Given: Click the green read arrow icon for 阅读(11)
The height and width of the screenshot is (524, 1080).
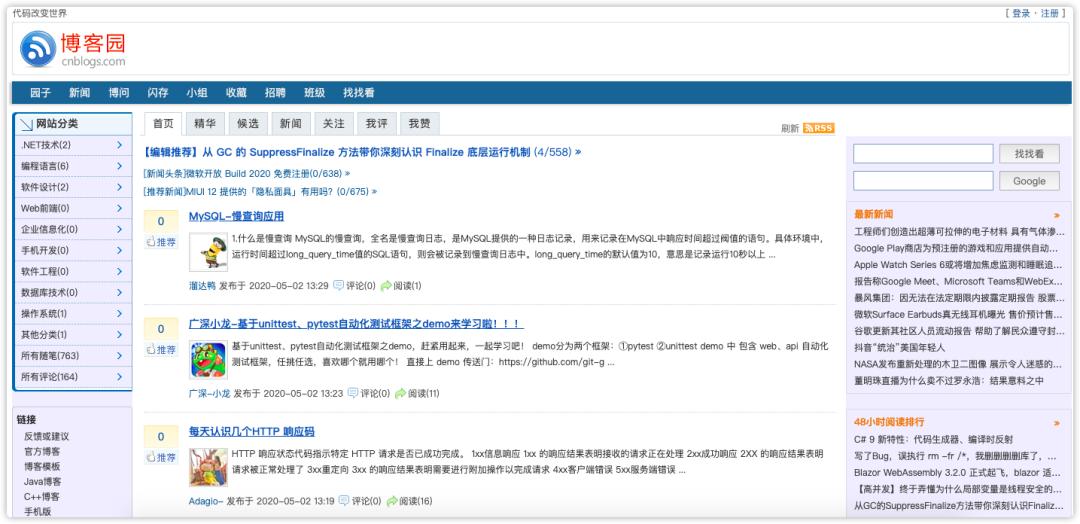Looking at the screenshot, I should [400, 393].
